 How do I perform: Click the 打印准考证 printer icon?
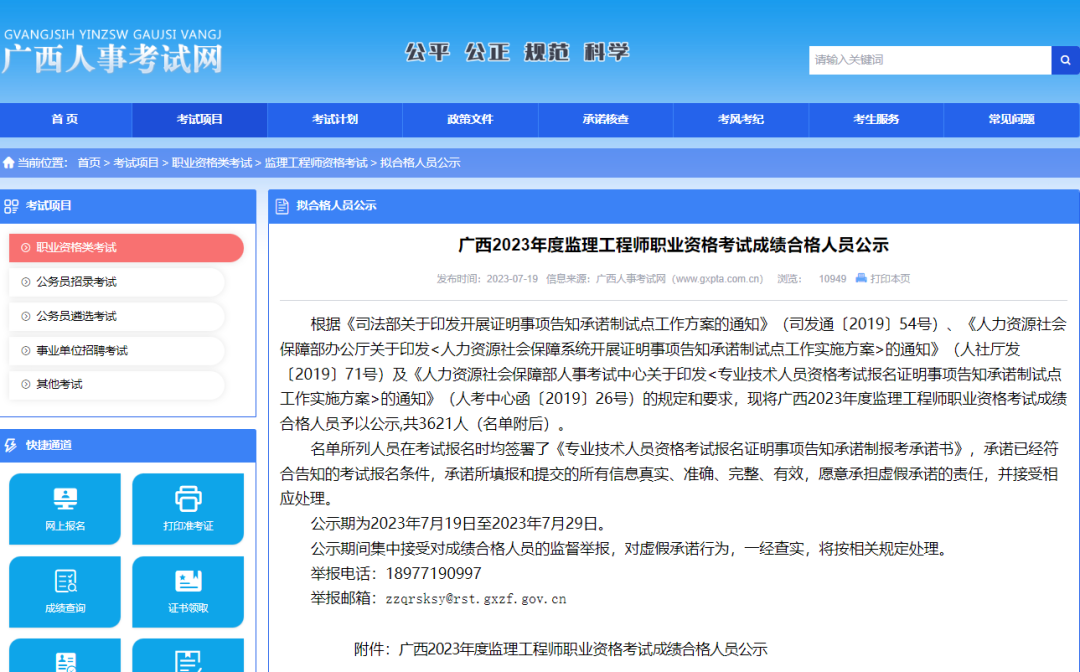click(x=188, y=502)
